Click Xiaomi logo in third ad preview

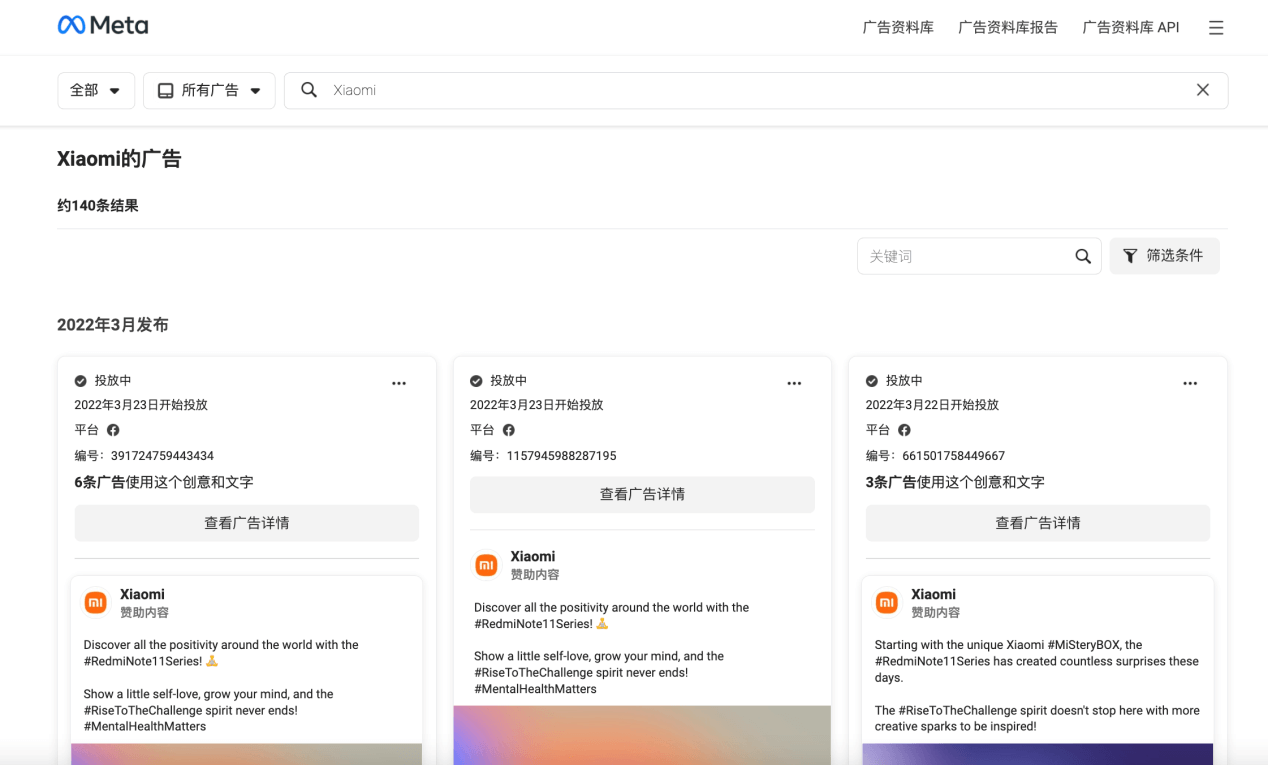pyautogui.click(x=887, y=602)
